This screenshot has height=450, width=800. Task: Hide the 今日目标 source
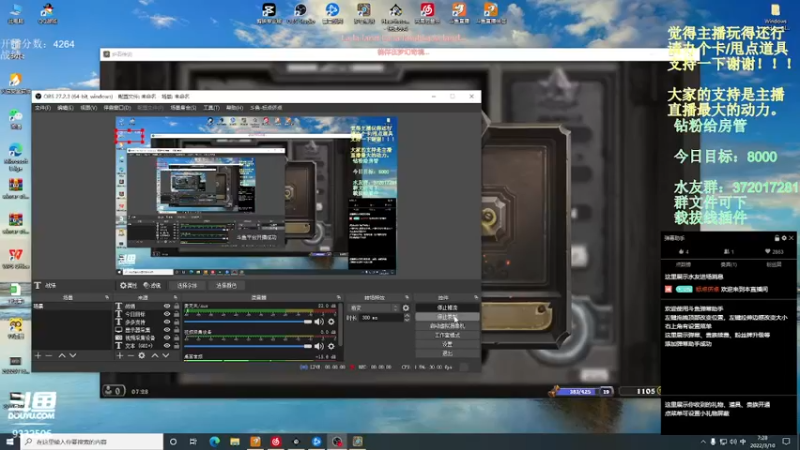tap(167, 314)
